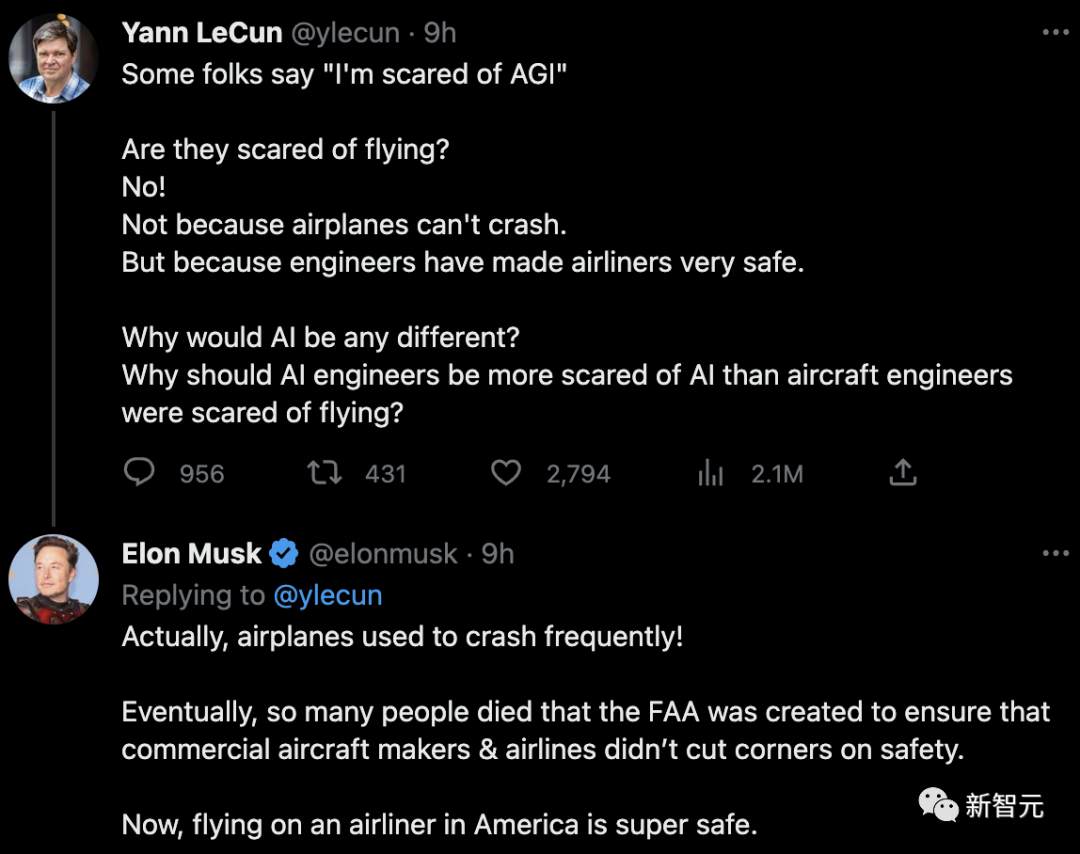
Task: Share LeCun's tweet via the share icon
Action: click(x=903, y=472)
